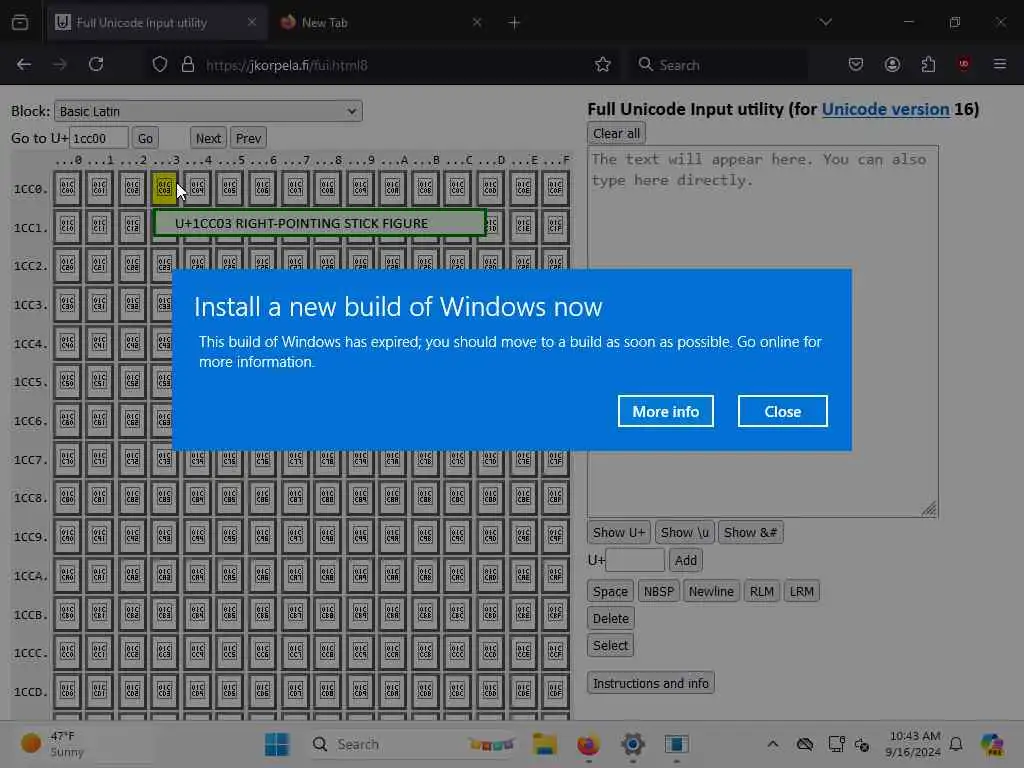1024x768 pixels.
Task: Click the Go button
Action: coord(145,138)
